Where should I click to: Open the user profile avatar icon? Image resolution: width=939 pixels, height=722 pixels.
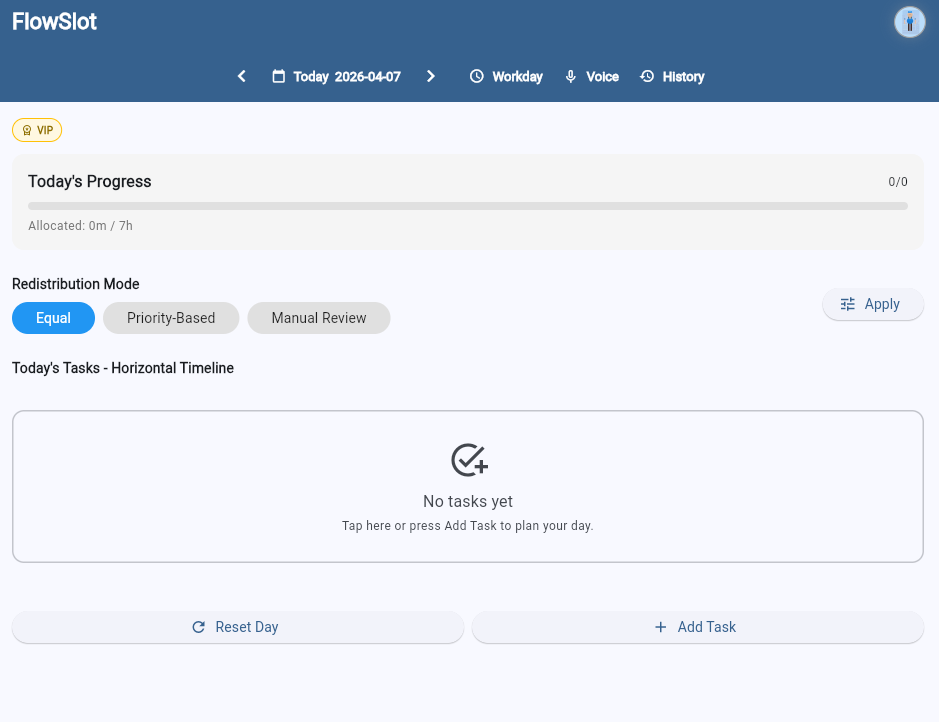coord(908,22)
